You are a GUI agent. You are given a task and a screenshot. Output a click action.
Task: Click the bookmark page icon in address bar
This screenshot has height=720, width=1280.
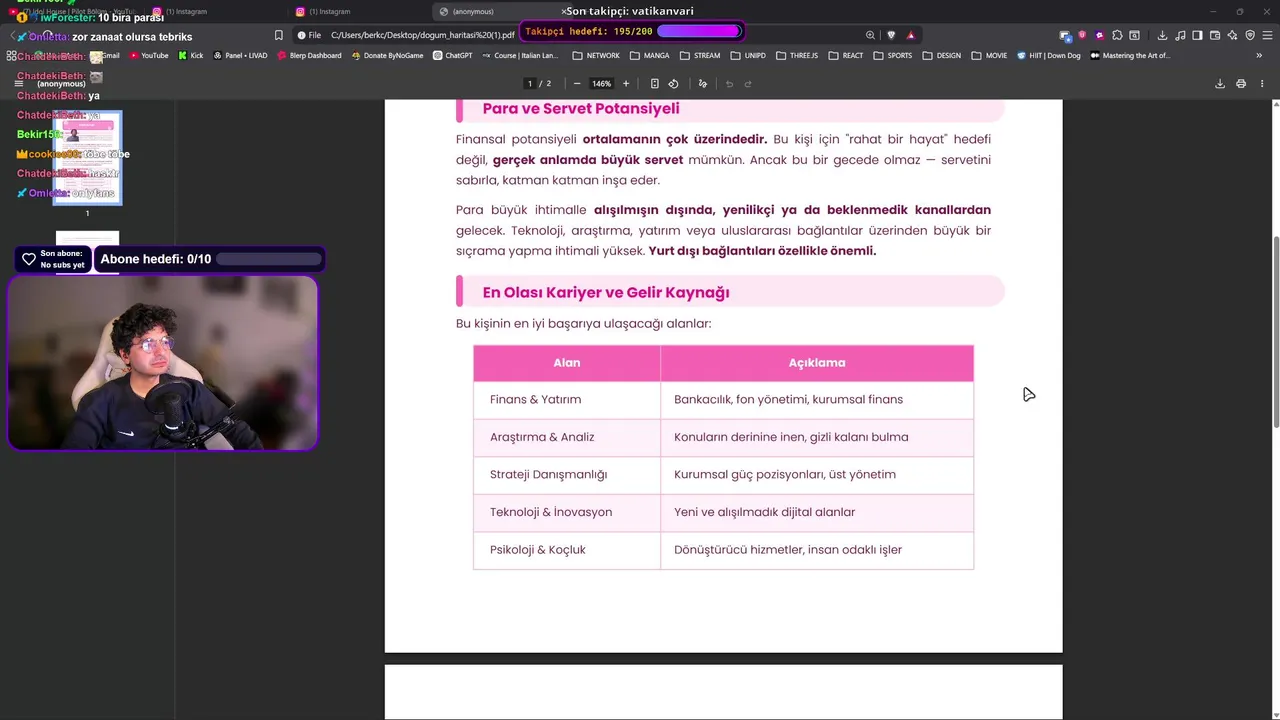pyautogui.click(x=279, y=35)
